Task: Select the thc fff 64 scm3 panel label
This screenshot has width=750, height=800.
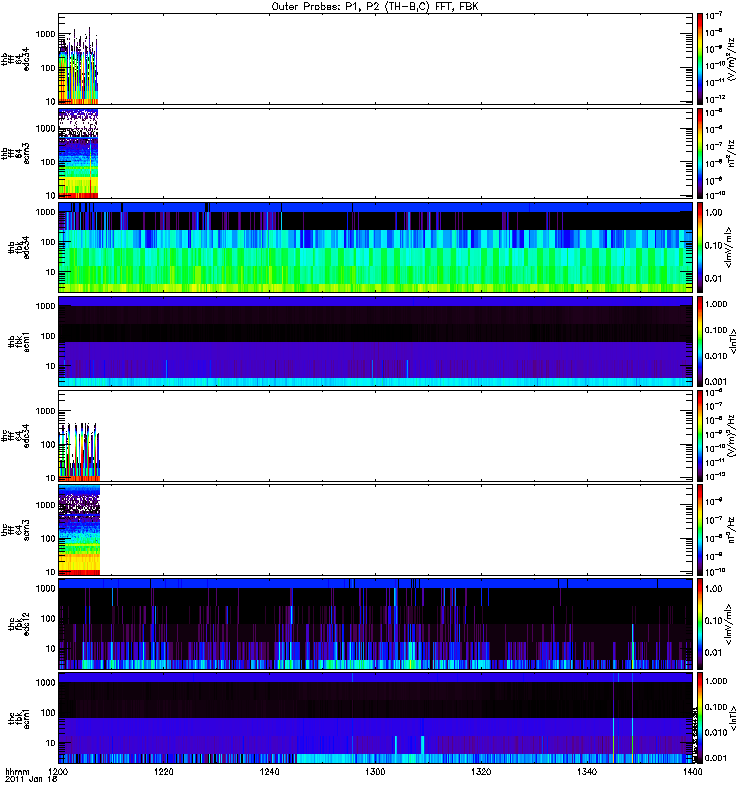Action: 16,530
